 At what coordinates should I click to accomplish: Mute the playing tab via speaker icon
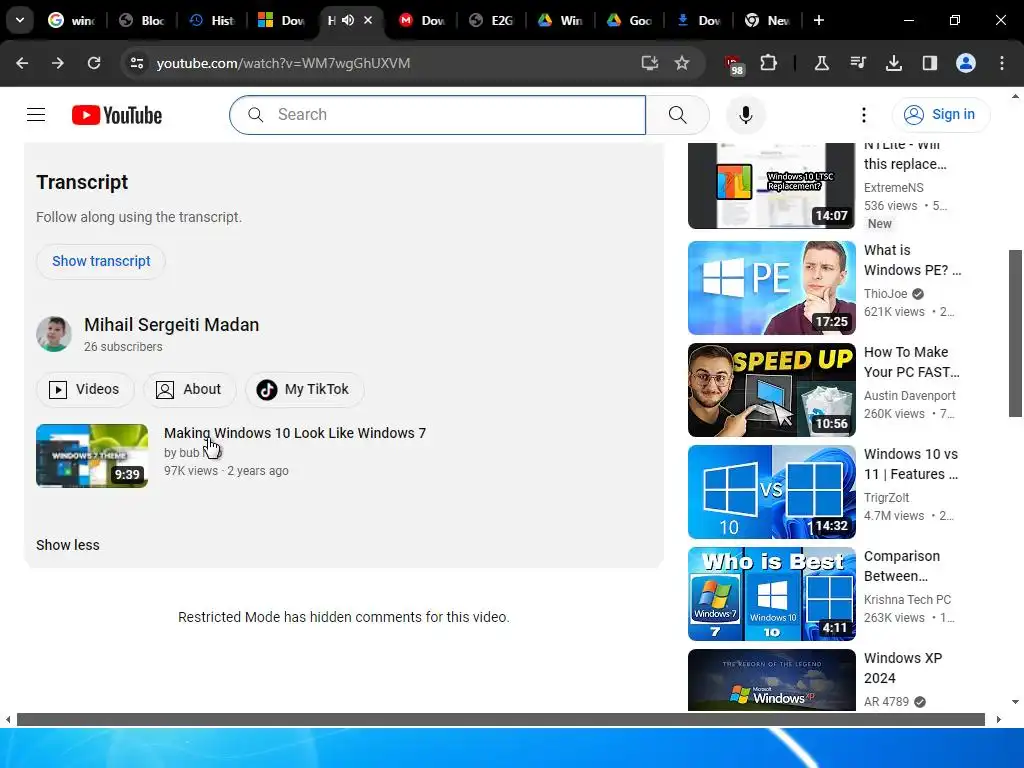pos(348,20)
